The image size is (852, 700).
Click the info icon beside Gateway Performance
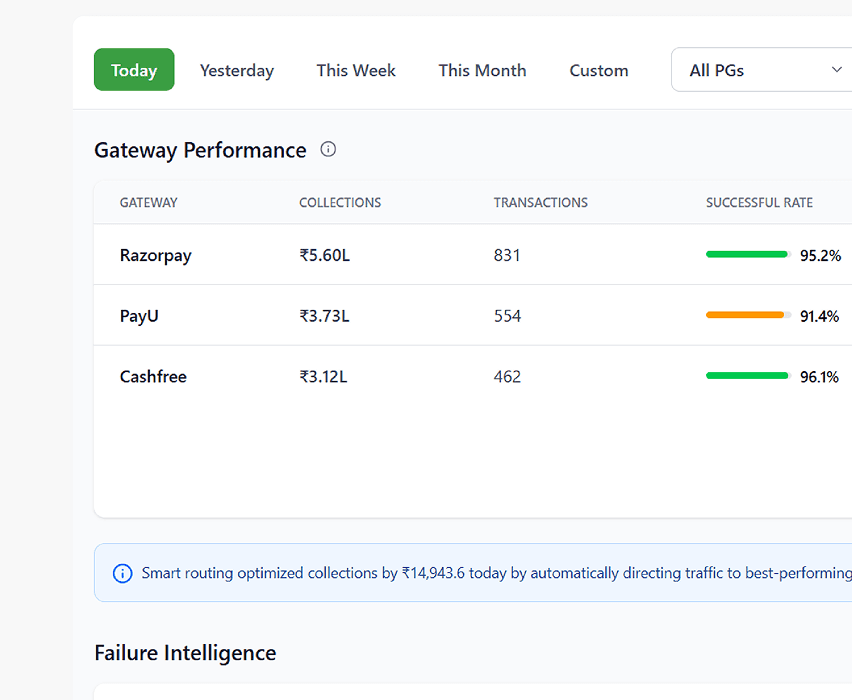[328, 149]
